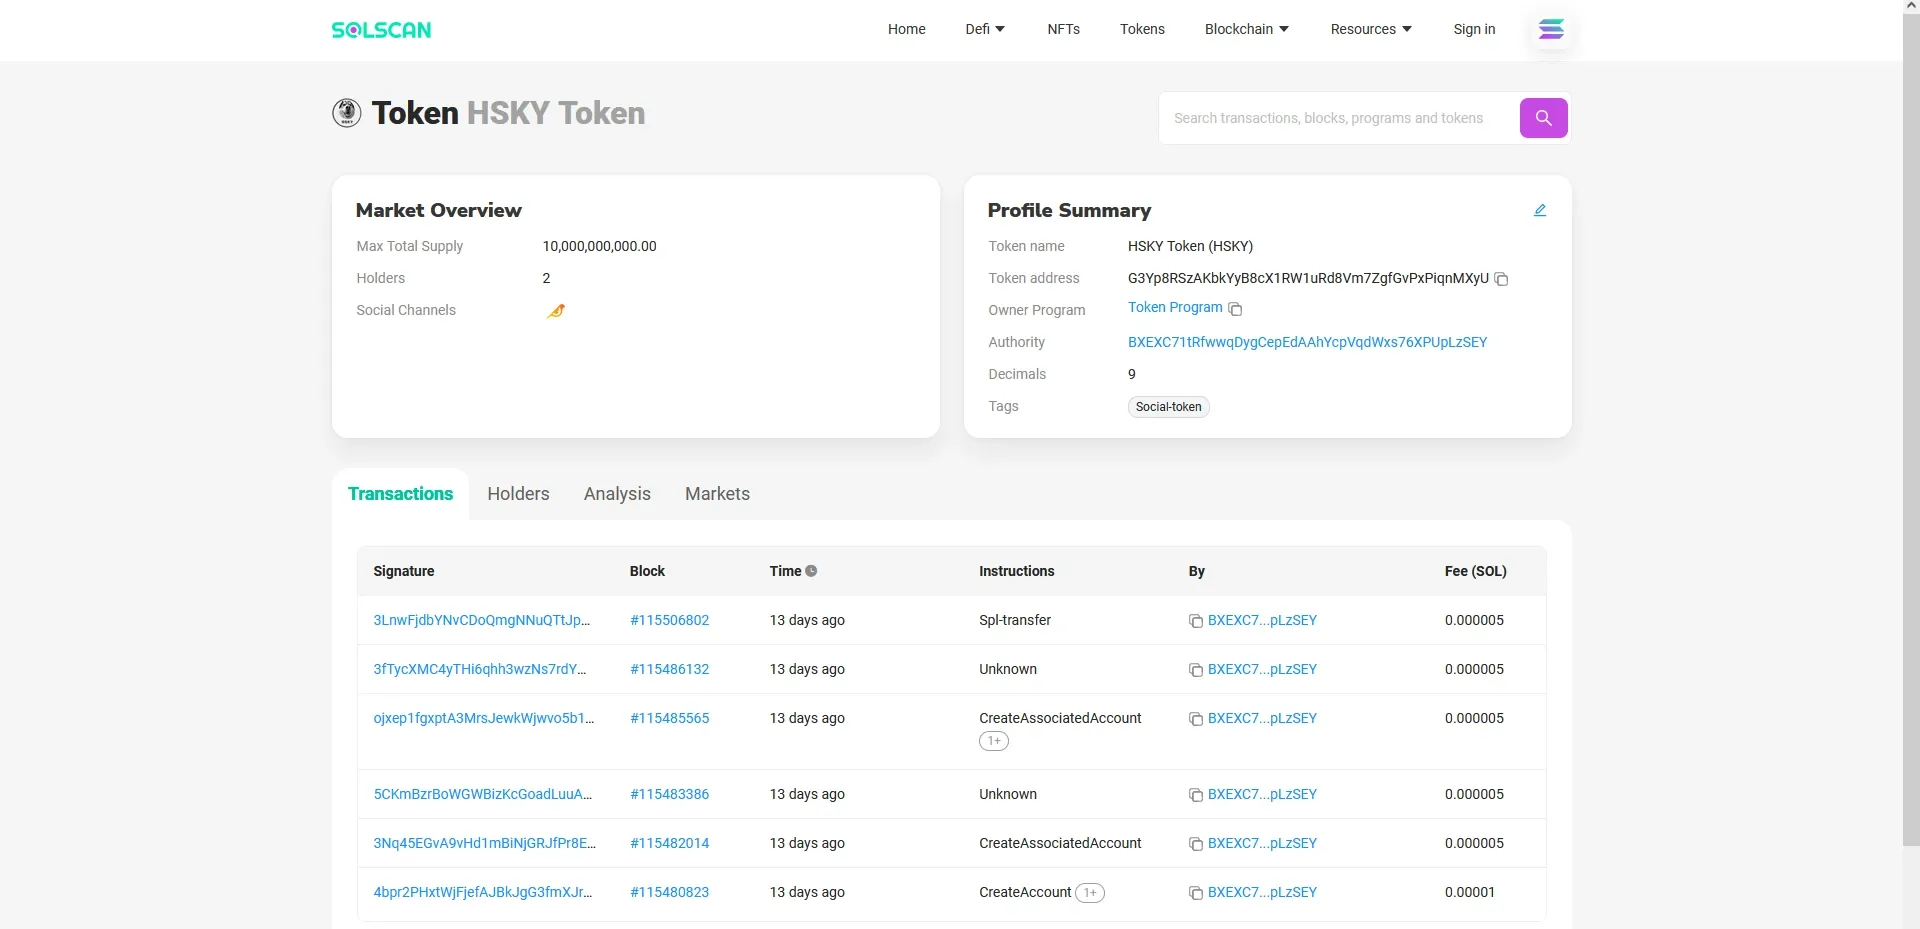The image size is (1920, 929).
Task: Expand 1+ instructions under CreateAssociatedAccount #115485565
Action: pos(994,741)
